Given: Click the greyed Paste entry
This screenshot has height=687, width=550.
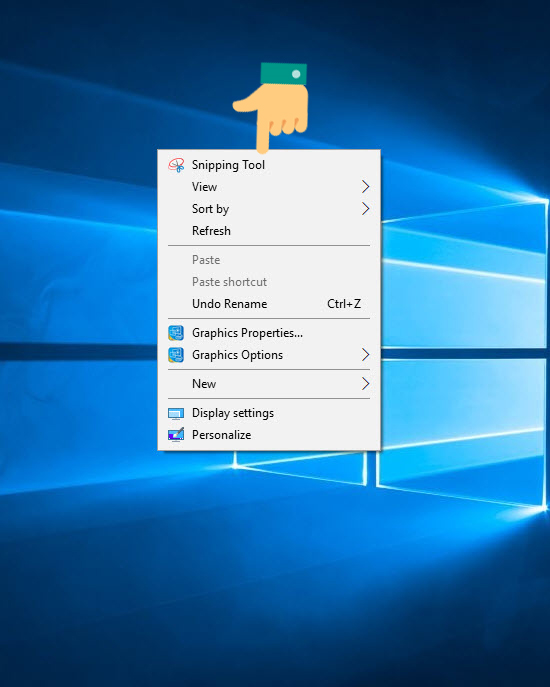Looking at the screenshot, I should 269,260.
